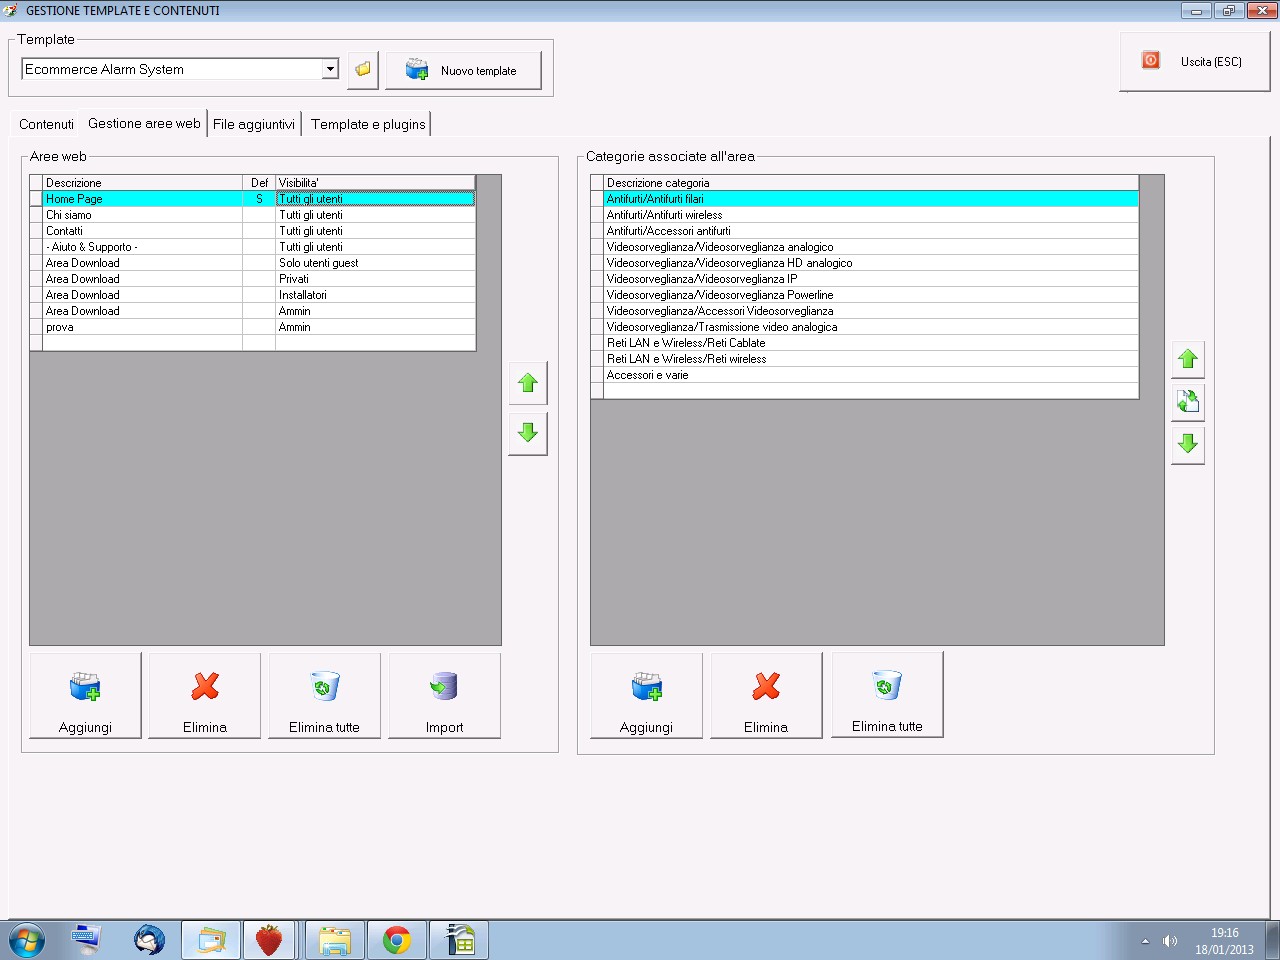Screen dimensions: 1280x960
Task: Click Elimina tutte under Categorie associate list
Action: pyautogui.click(x=887, y=695)
